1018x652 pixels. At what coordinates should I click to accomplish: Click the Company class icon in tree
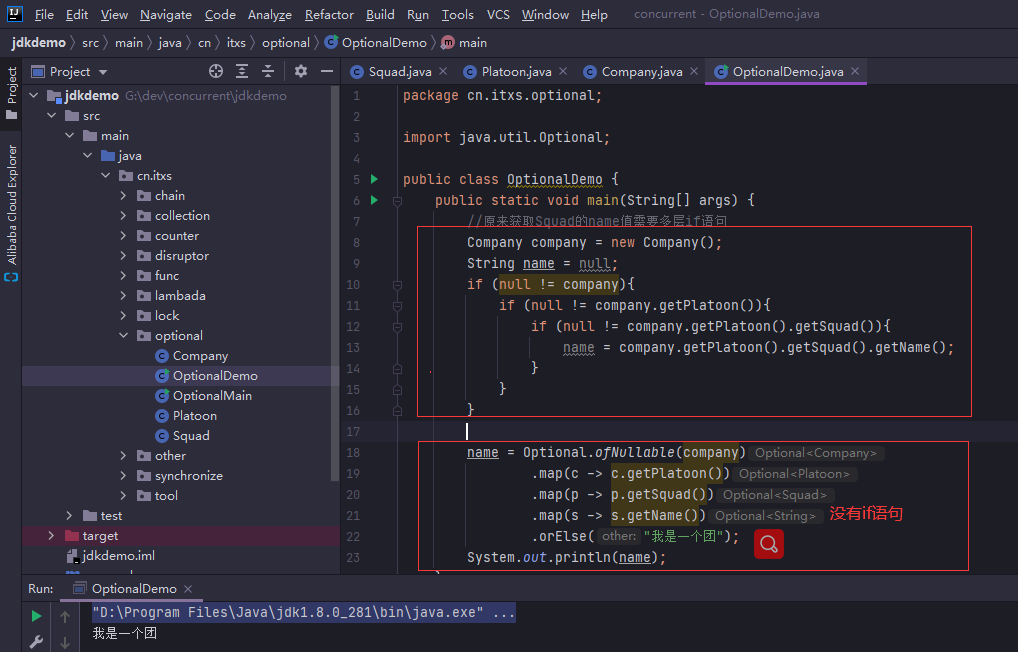click(x=162, y=356)
